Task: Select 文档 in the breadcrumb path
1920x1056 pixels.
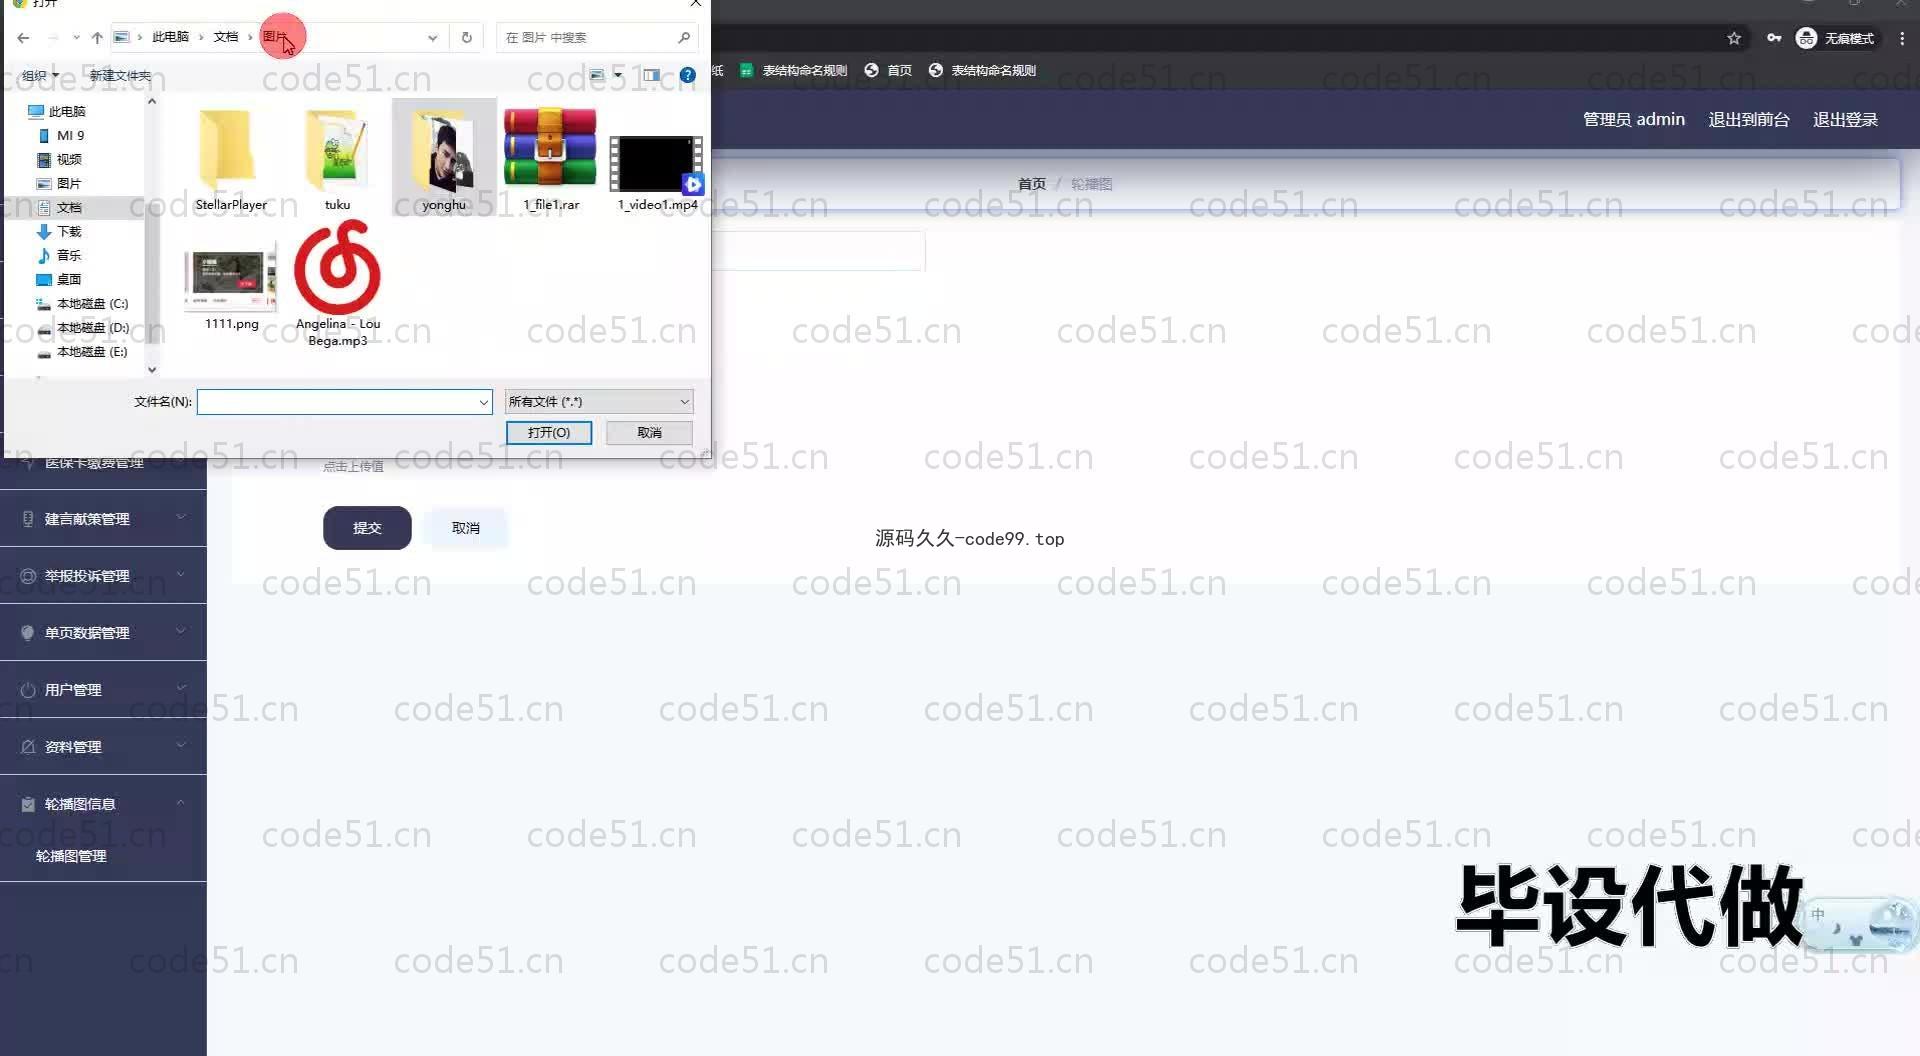Action: point(226,37)
